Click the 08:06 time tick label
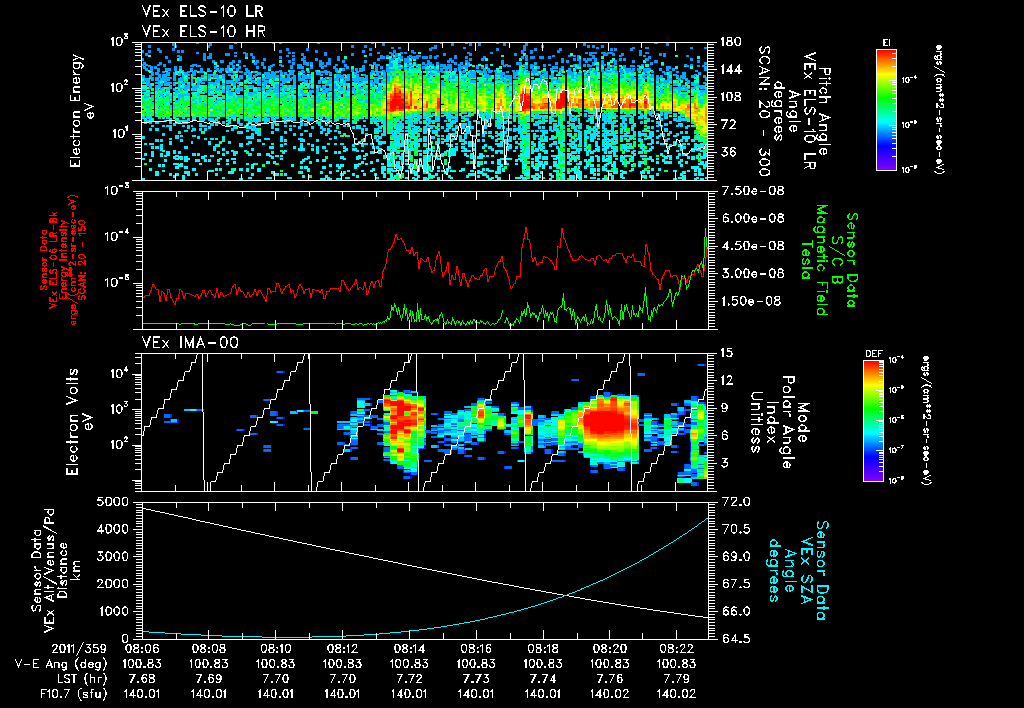This screenshot has height=708, width=1024. point(141,651)
